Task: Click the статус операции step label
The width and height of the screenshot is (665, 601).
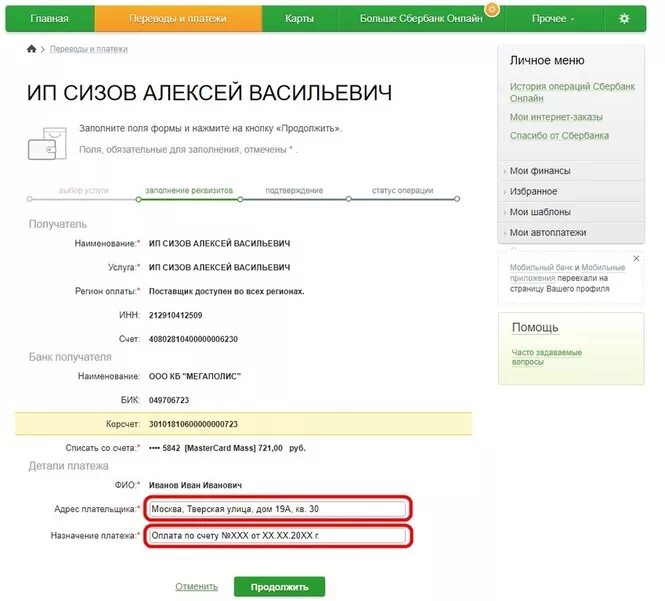Action: point(402,190)
